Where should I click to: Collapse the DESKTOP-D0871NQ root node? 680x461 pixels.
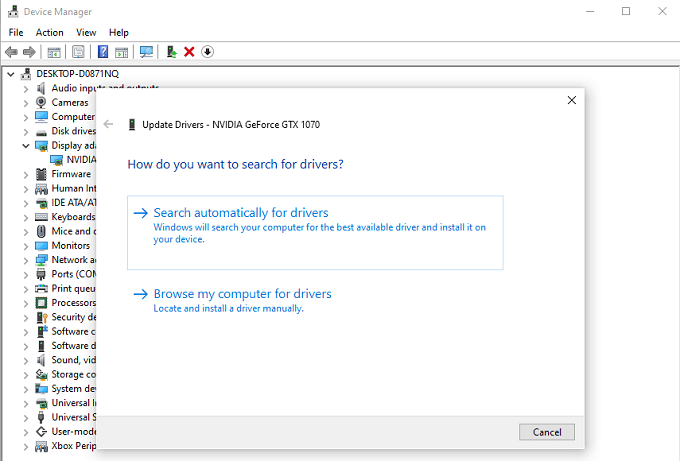(11, 74)
